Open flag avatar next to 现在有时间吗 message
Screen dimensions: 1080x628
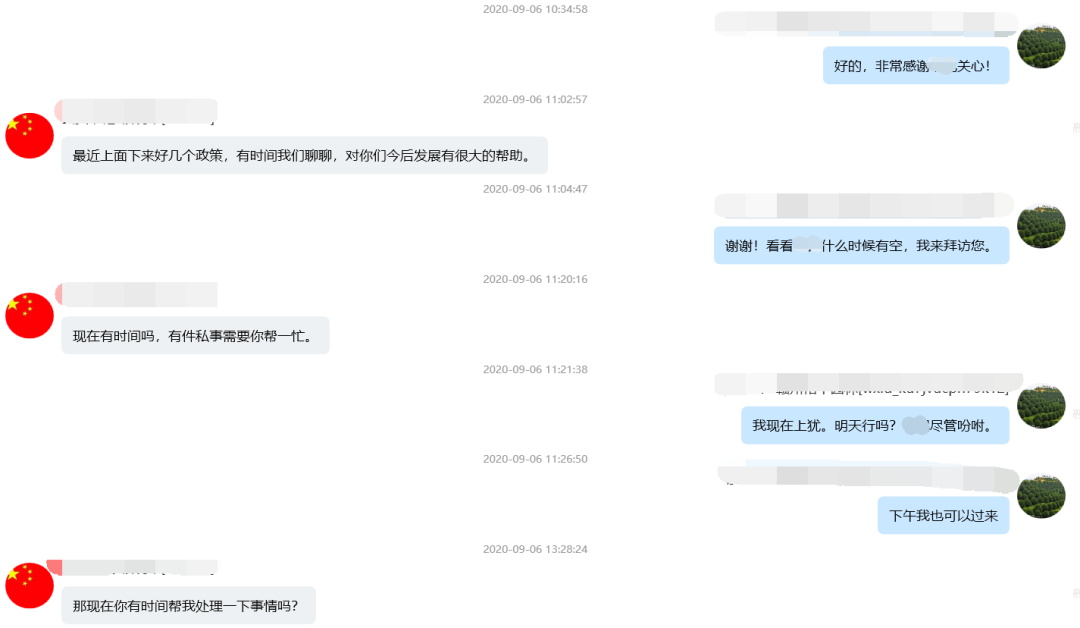click(30, 315)
